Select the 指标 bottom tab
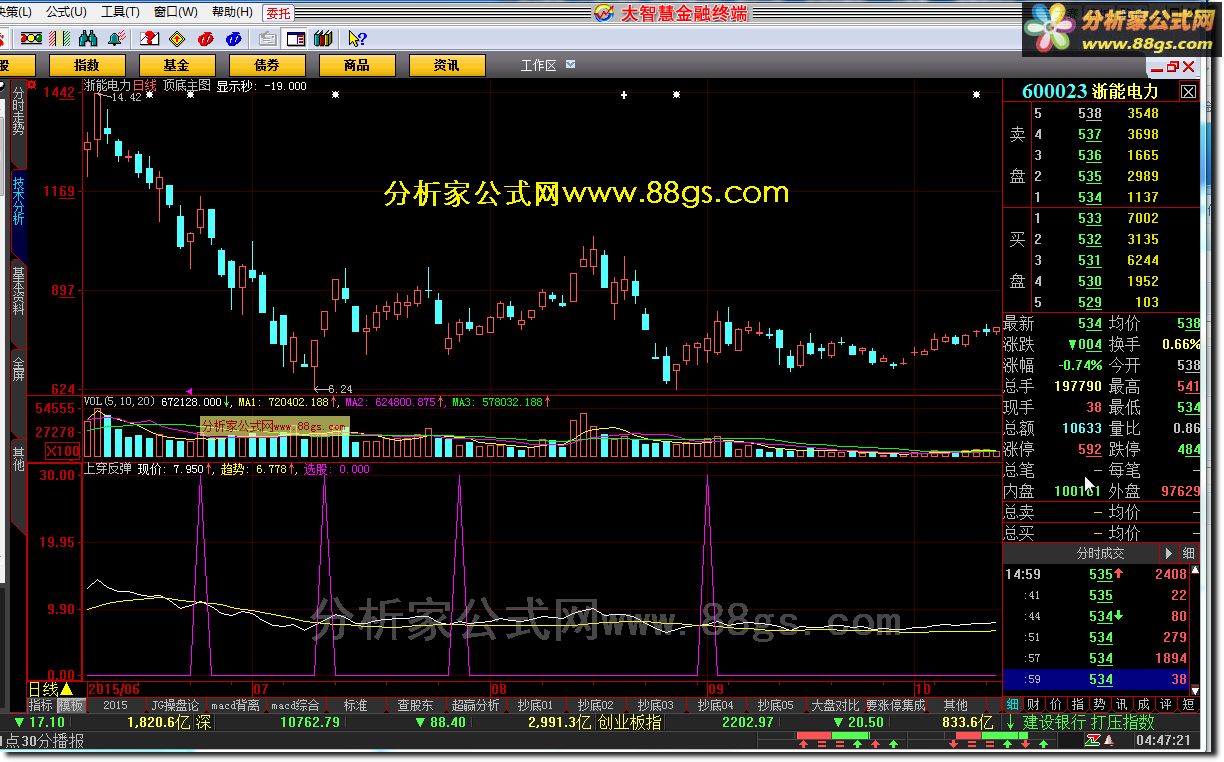 pyautogui.click(x=41, y=705)
